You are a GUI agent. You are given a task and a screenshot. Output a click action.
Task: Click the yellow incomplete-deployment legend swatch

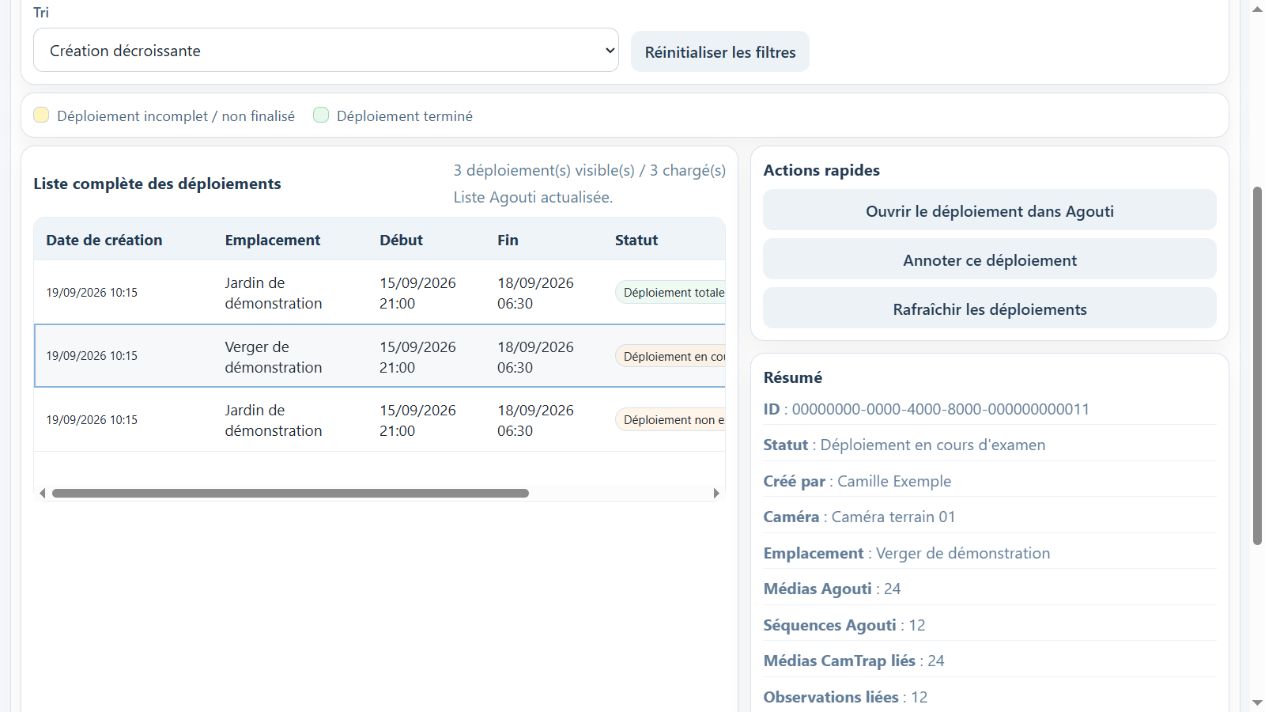click(41, 115)
